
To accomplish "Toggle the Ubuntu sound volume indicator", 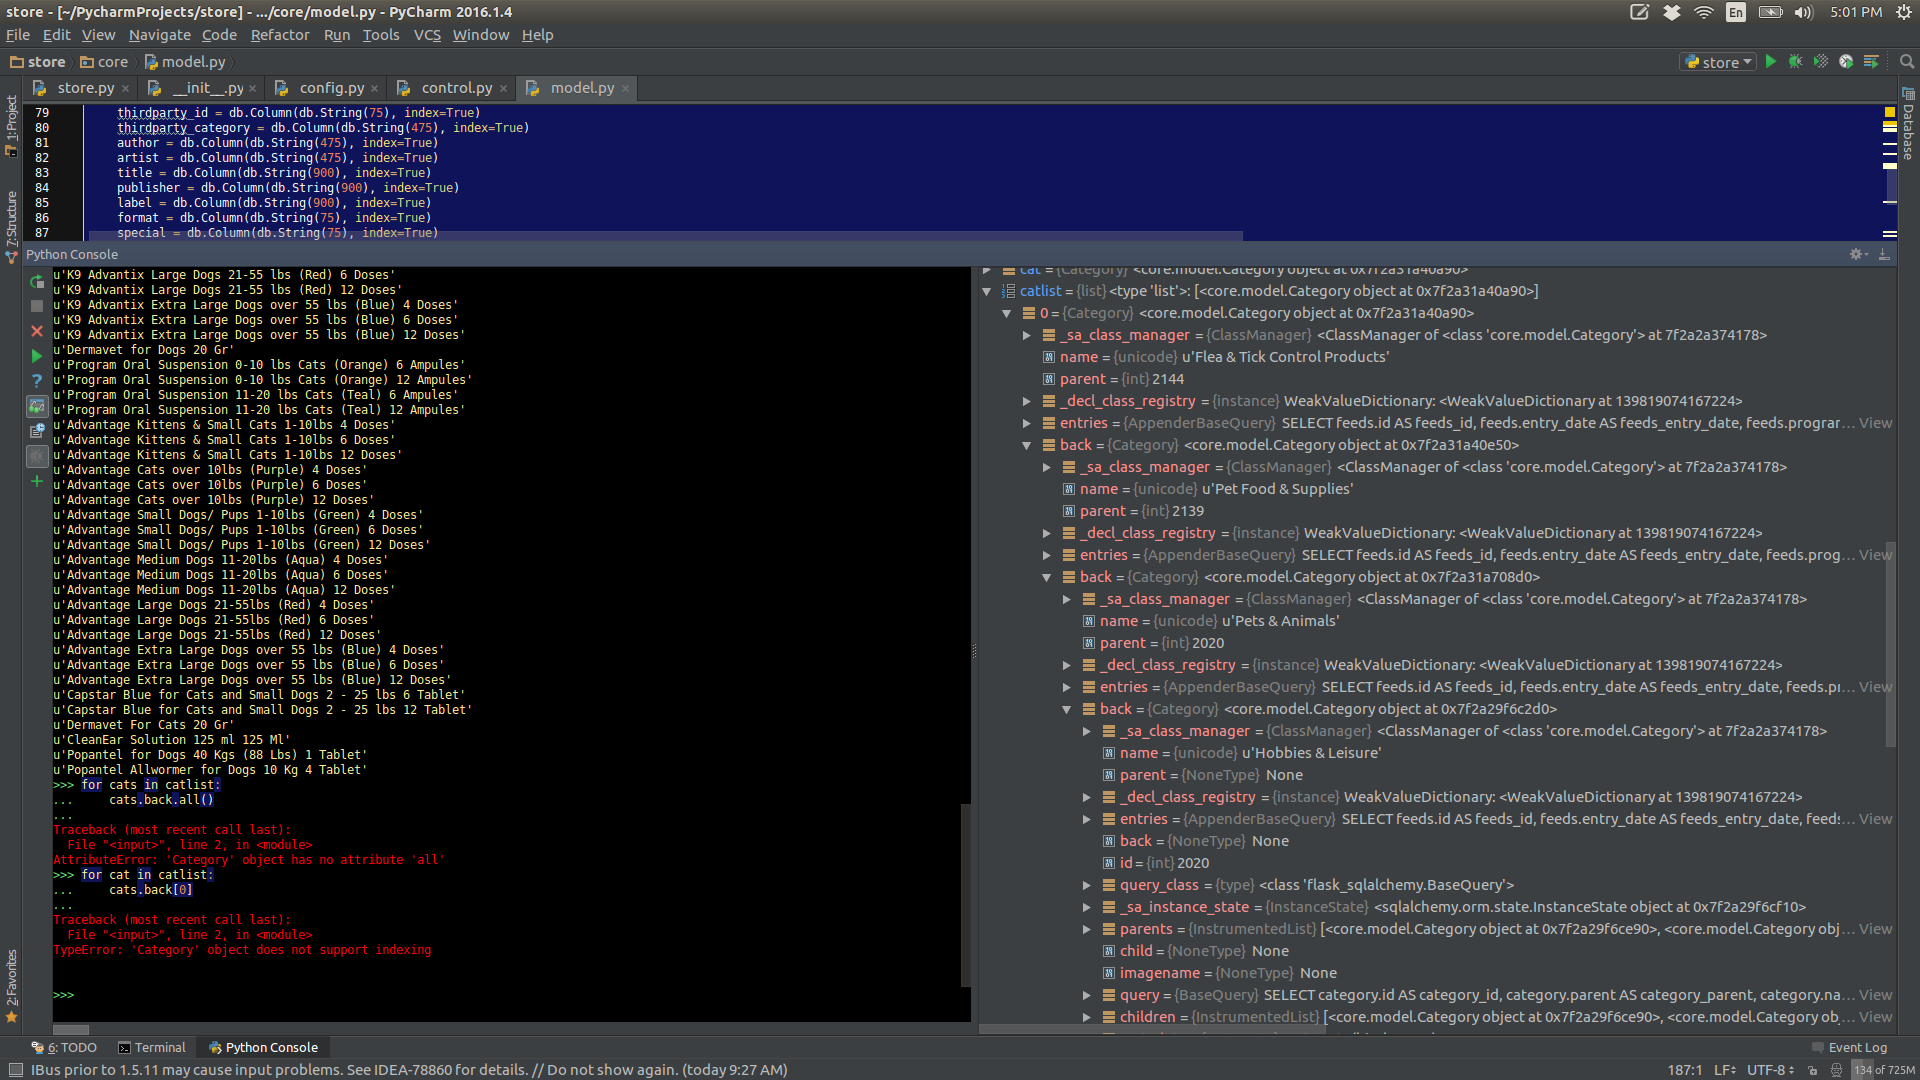I will (x=1805, y=12).
